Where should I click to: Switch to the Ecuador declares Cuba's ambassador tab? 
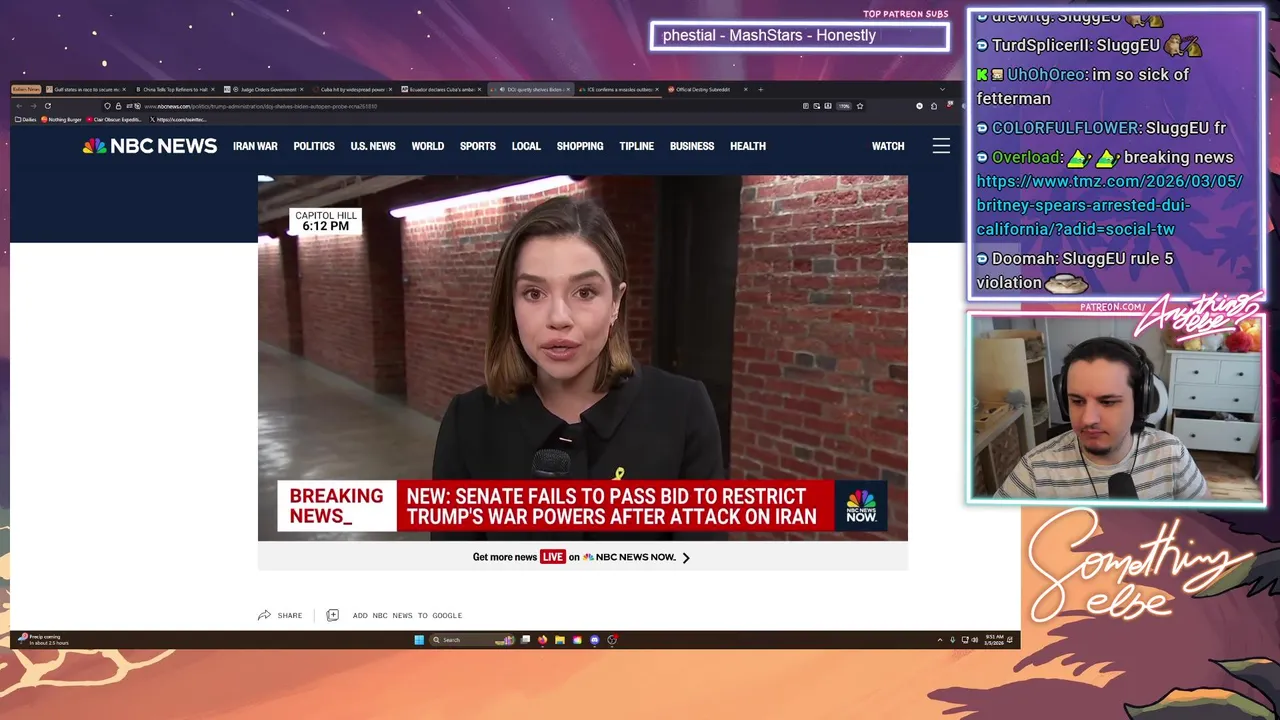pos(440,89)
